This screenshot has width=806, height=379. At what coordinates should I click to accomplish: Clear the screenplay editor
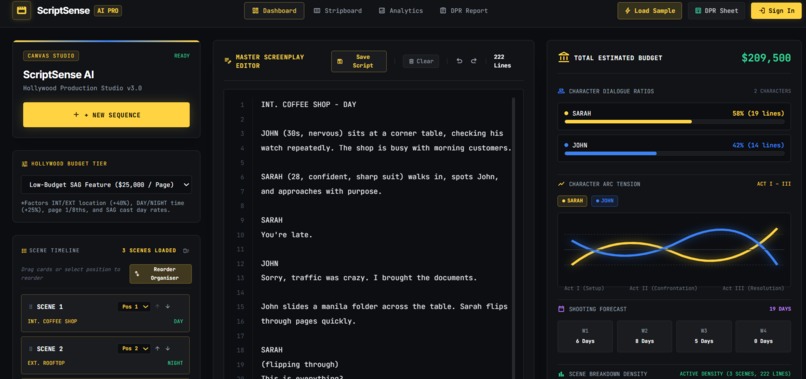421,61
